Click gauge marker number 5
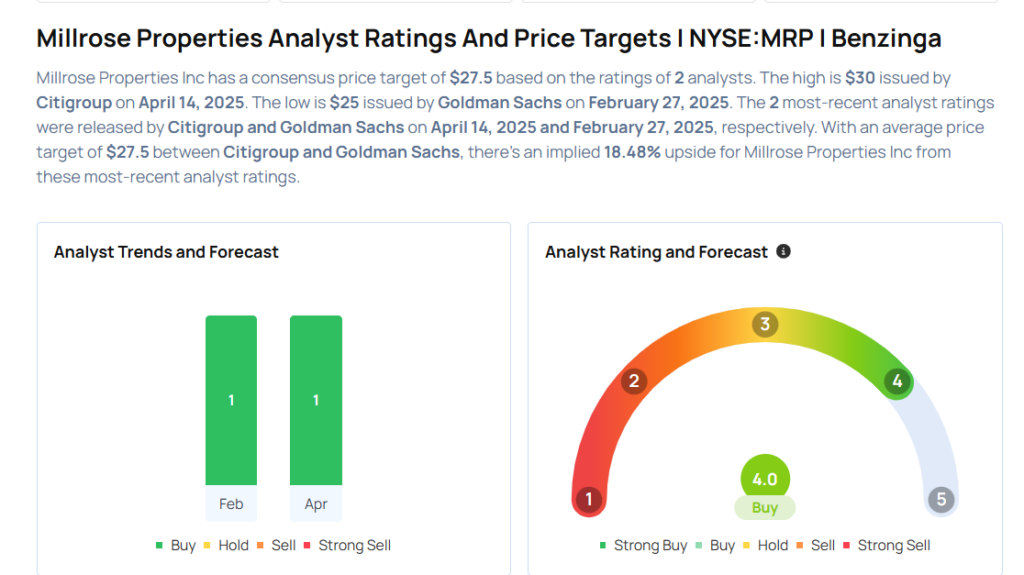1024x575 pixels. point(940,499)
